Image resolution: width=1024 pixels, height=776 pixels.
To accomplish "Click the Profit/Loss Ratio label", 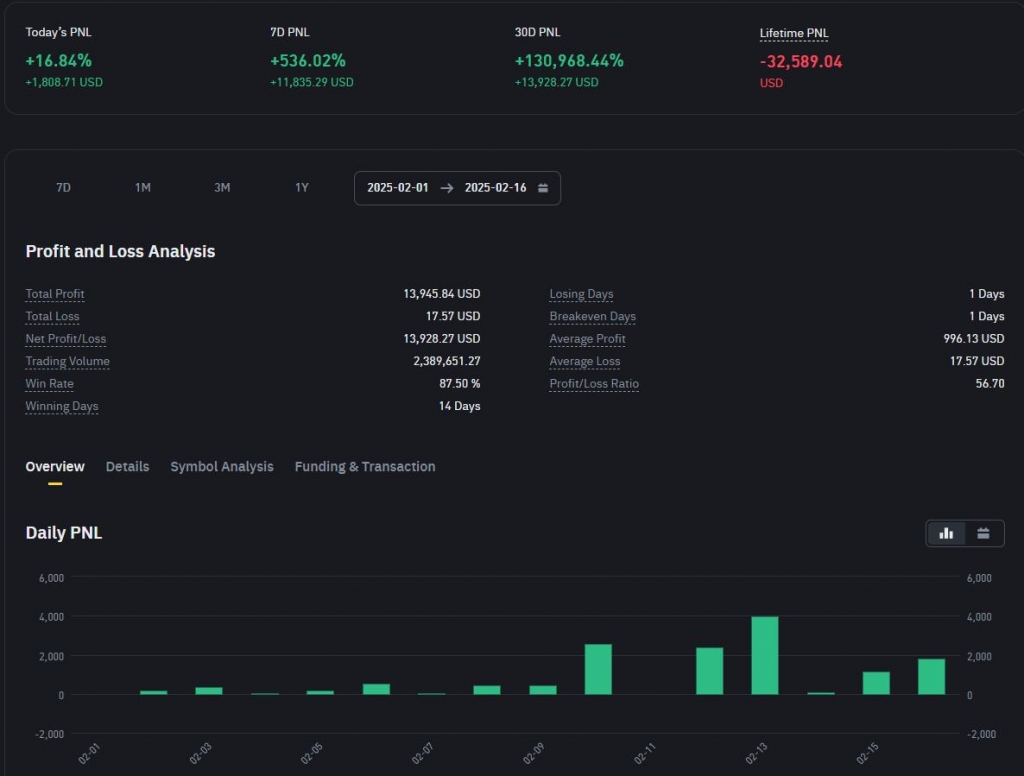I will 593,384.
